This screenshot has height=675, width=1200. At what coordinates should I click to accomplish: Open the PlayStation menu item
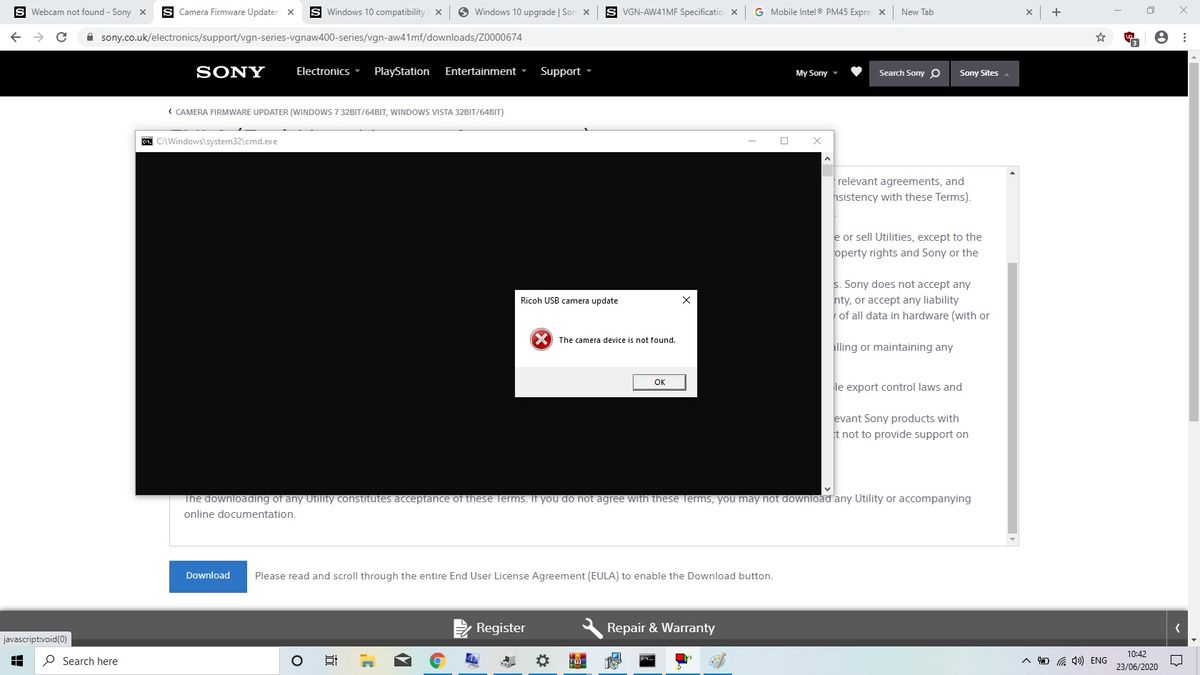[401, 72]
